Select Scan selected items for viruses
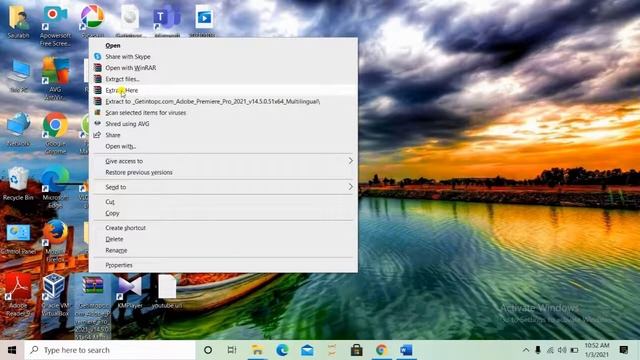The height and width of the screenshot is (360, 640). 223,113
